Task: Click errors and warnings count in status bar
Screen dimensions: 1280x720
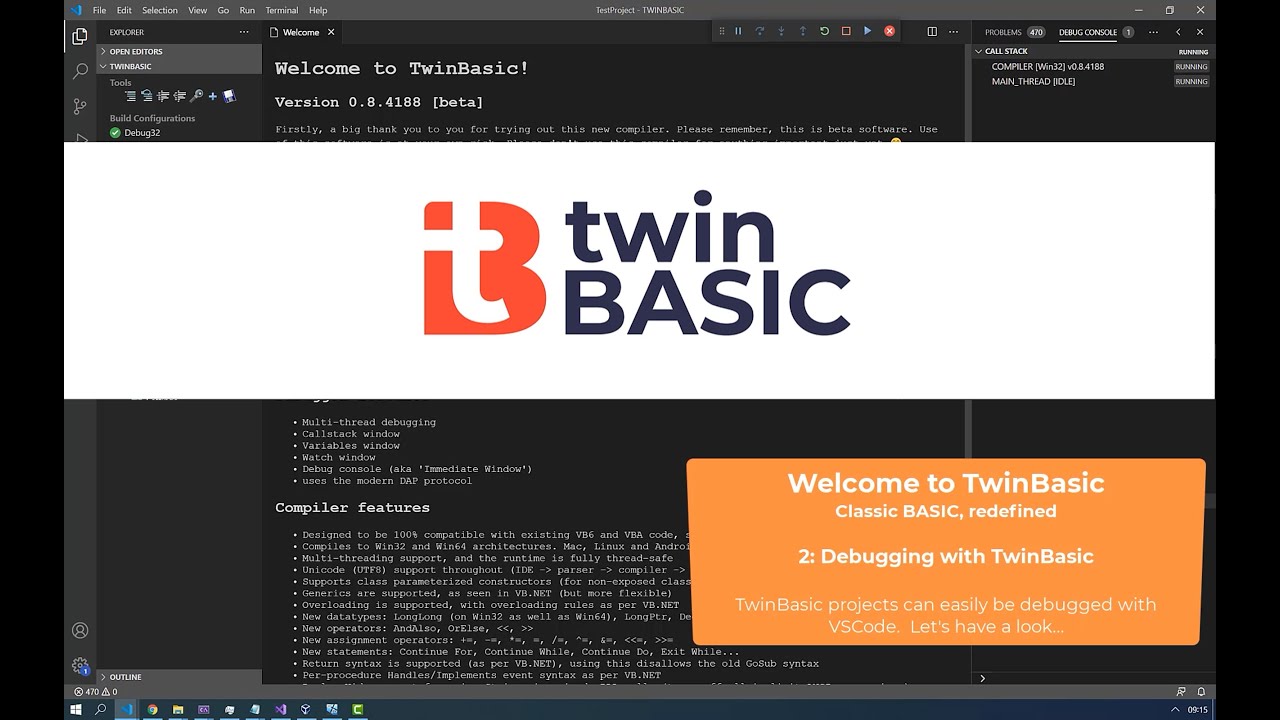Action: point(95,691)
